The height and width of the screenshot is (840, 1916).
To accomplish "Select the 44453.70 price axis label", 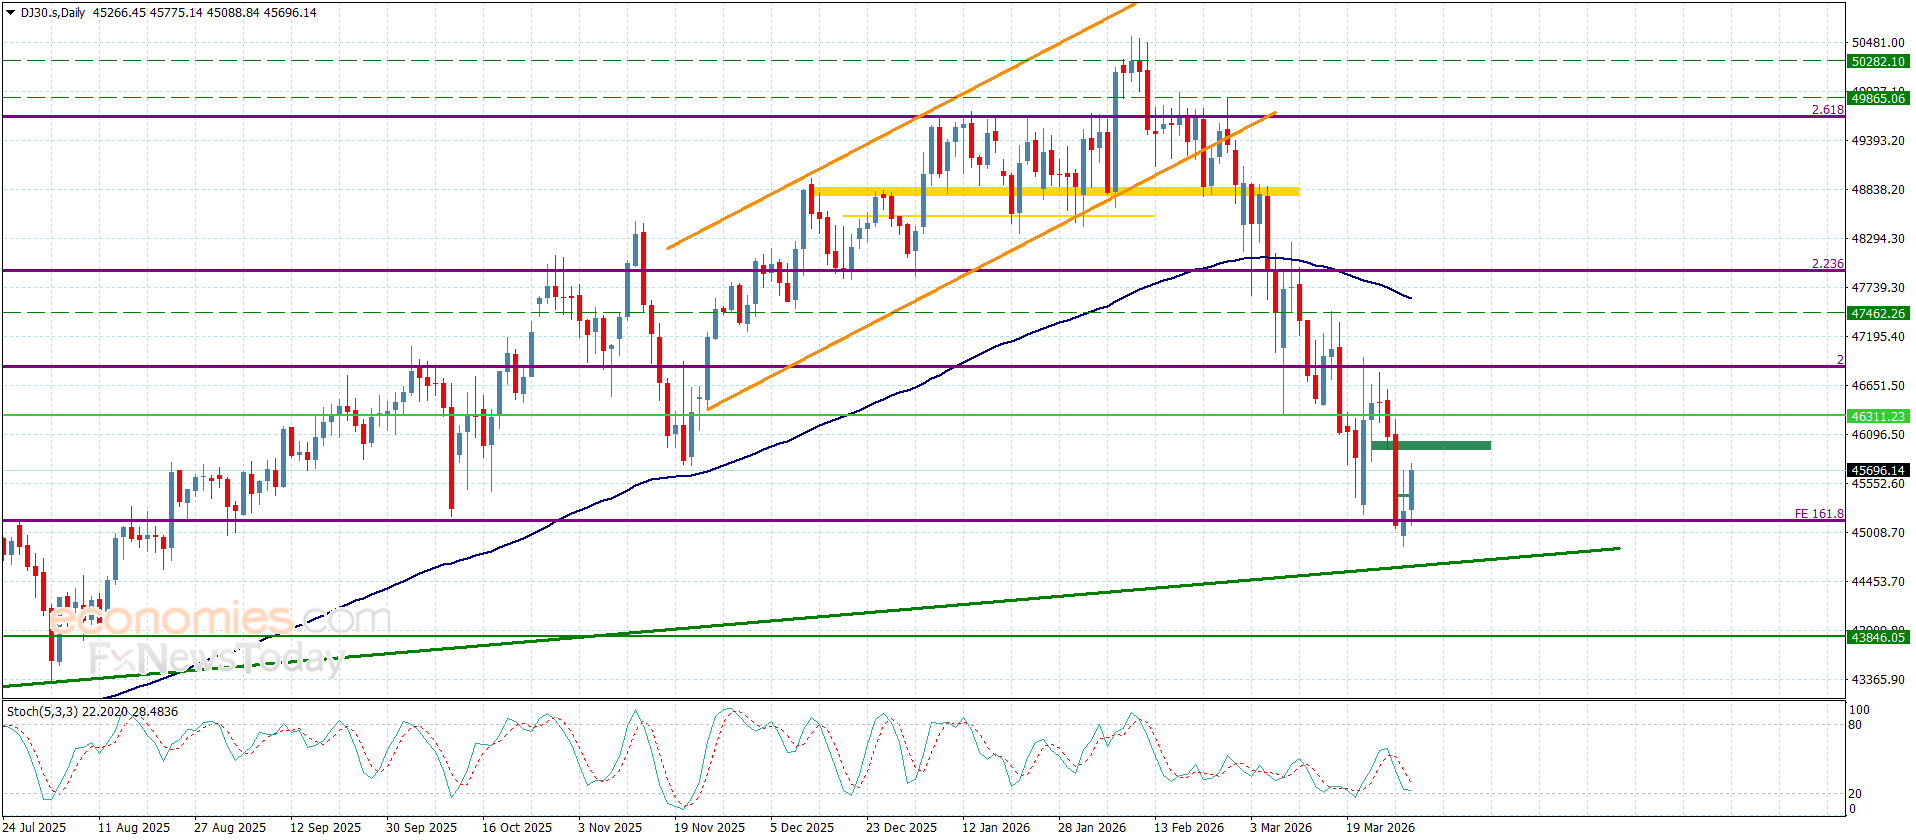I will point(1878,582).
